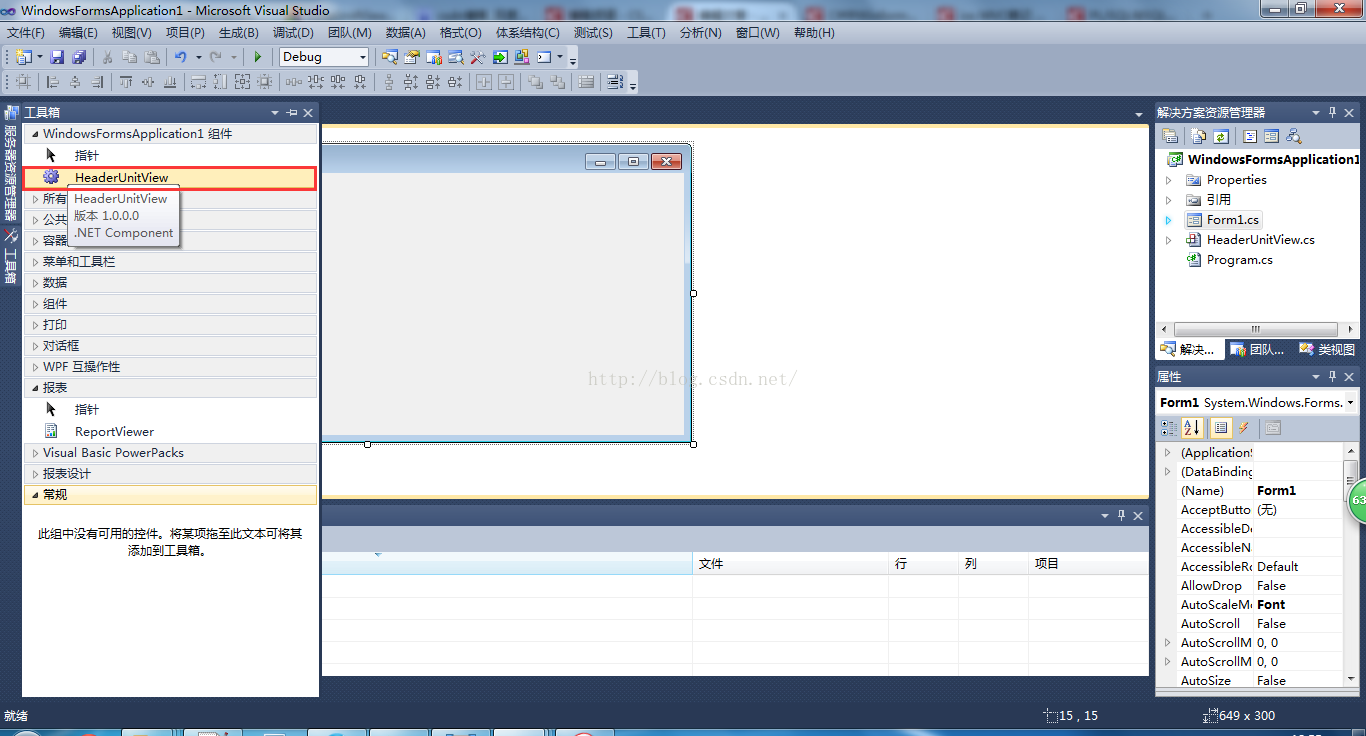
Task: Click the Align Lefts layout icon
Action: [x=53, y=82]
